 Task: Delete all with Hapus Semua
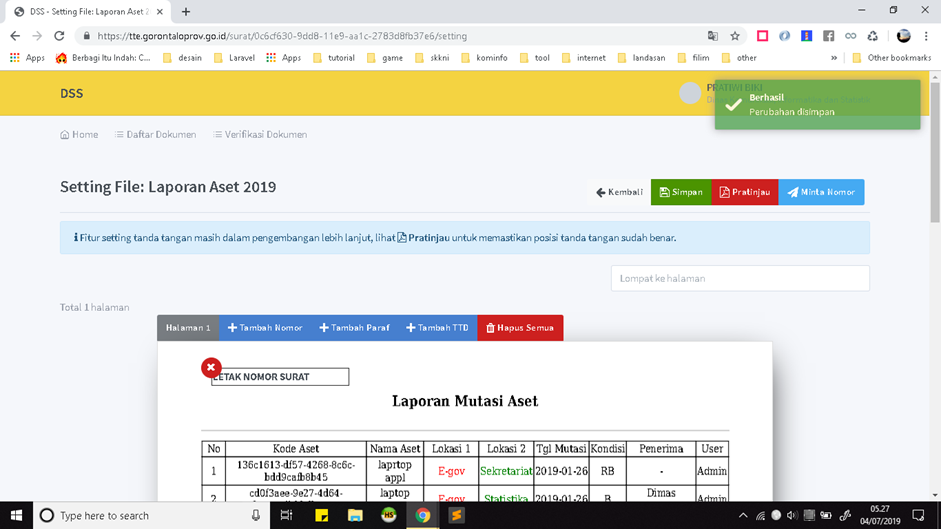click(x=519, y=328)
